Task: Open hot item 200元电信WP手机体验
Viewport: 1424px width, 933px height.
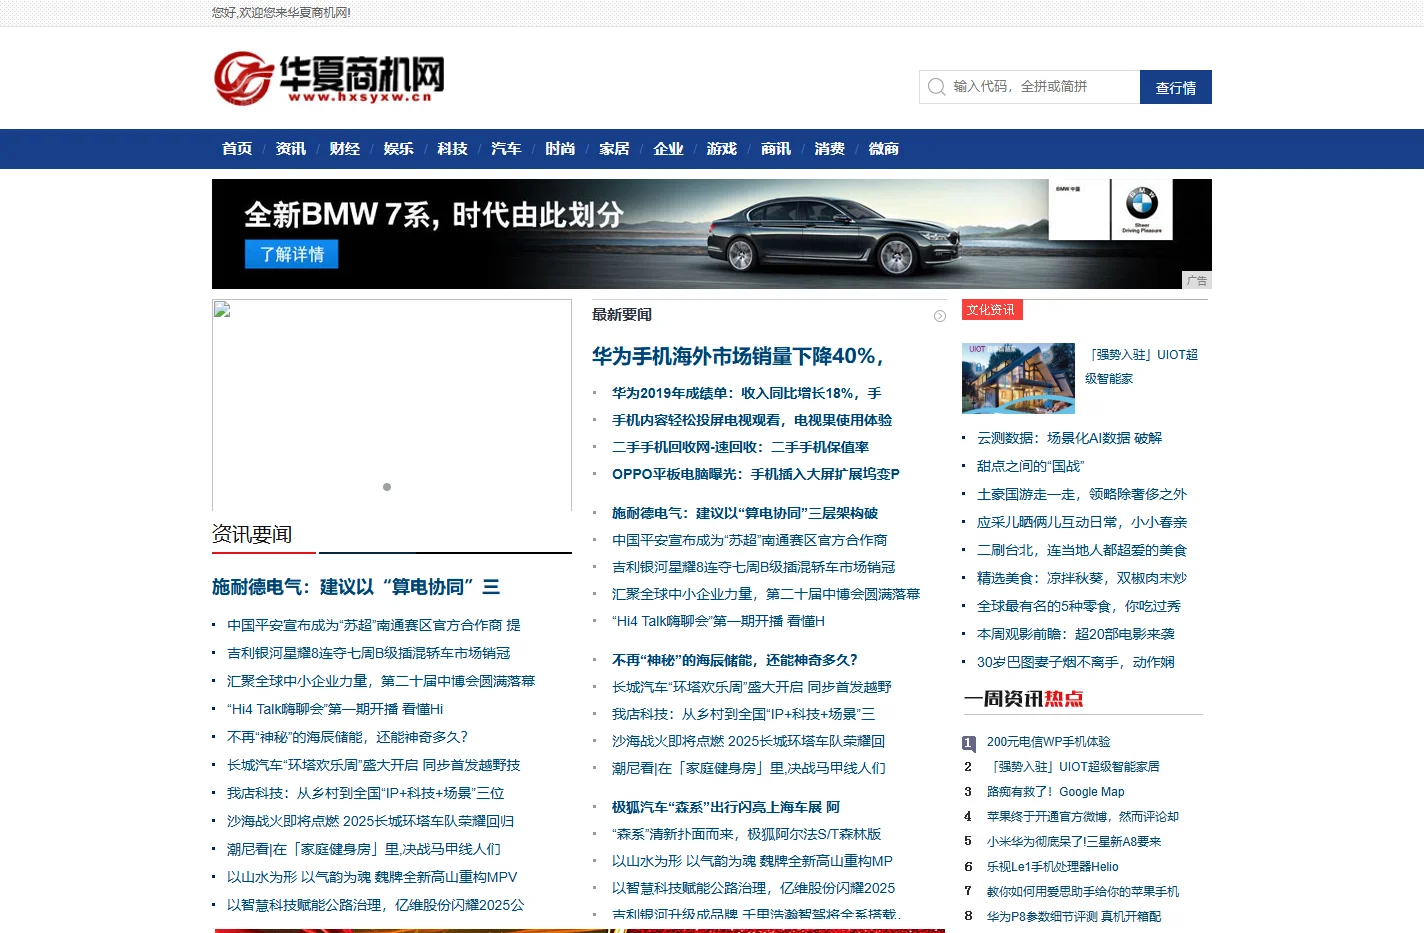Action: [1048, 742]
